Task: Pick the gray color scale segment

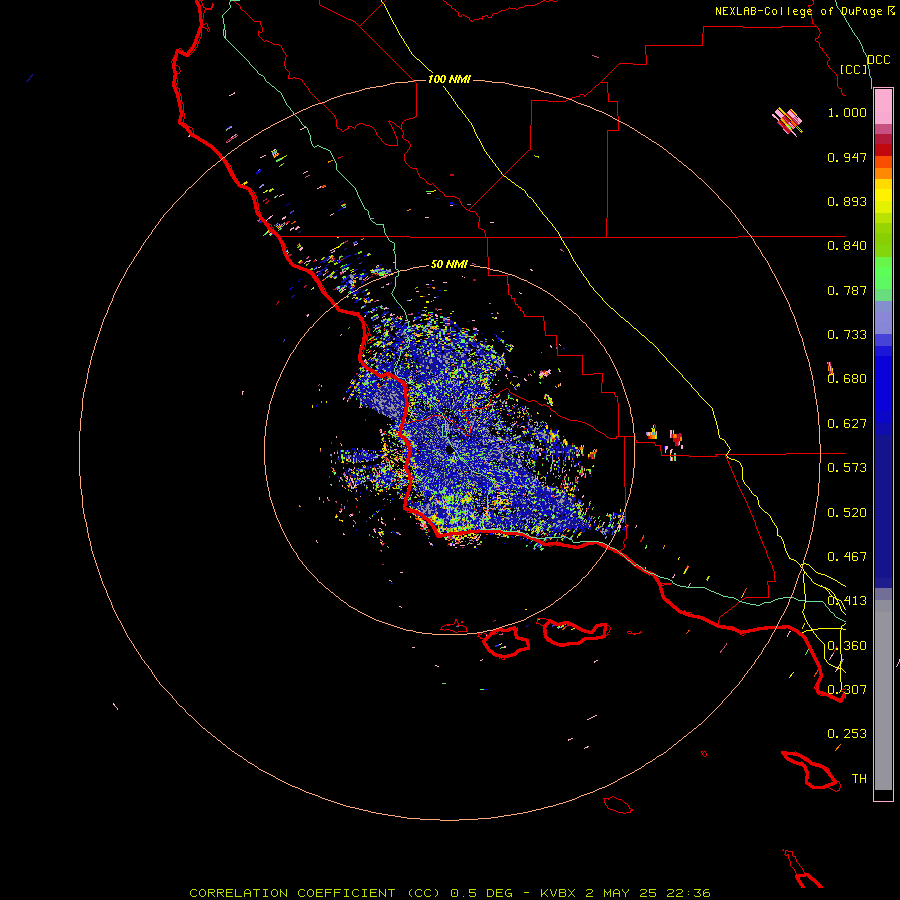Action: pyautogui.click(x=883, y=695)
